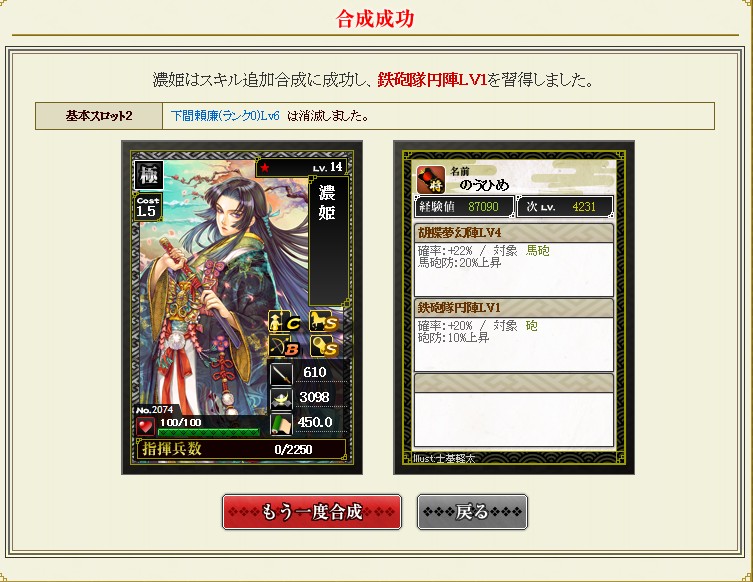Image resolution: width=753 pixels, height=582 pixels.
Task: Click the もう一度合成 red button
Action: [312, 512]
